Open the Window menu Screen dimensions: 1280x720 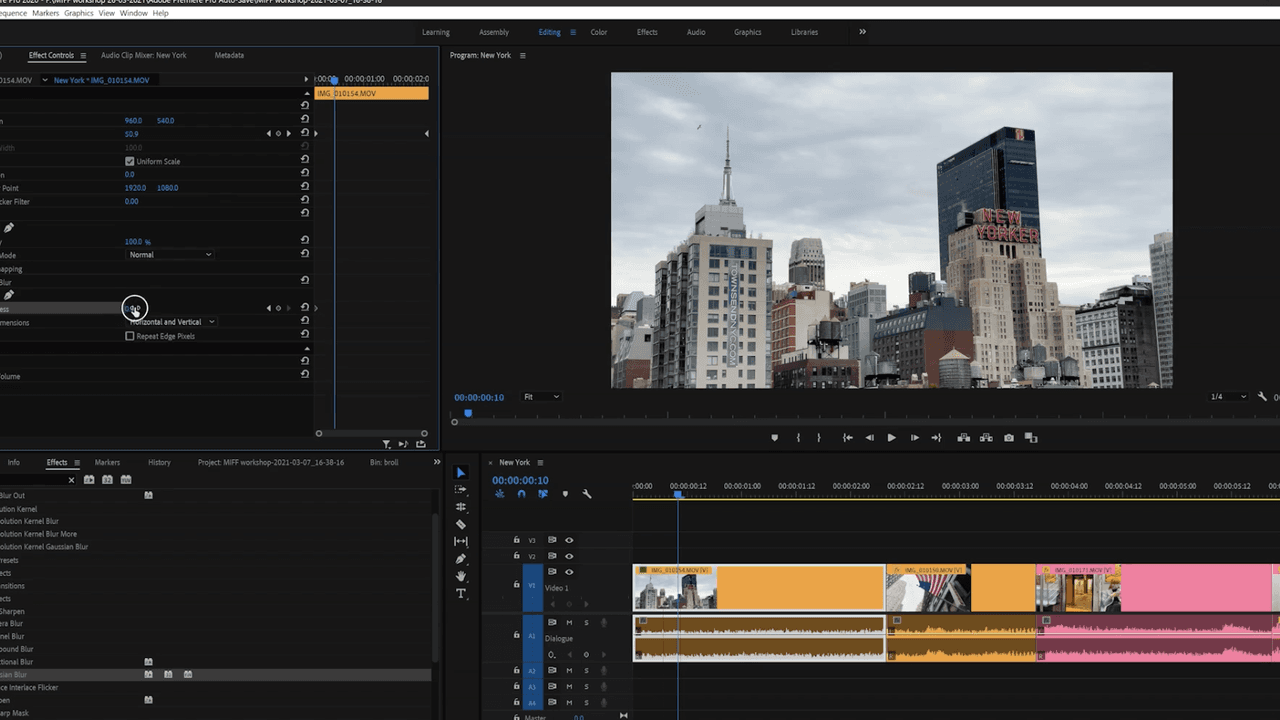pos(133,13)
